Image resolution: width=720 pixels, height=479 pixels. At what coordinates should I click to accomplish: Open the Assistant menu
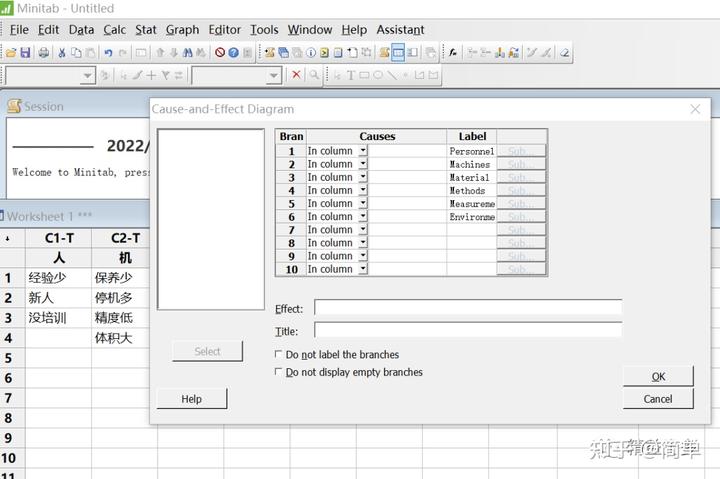click(x=400, y=30)
